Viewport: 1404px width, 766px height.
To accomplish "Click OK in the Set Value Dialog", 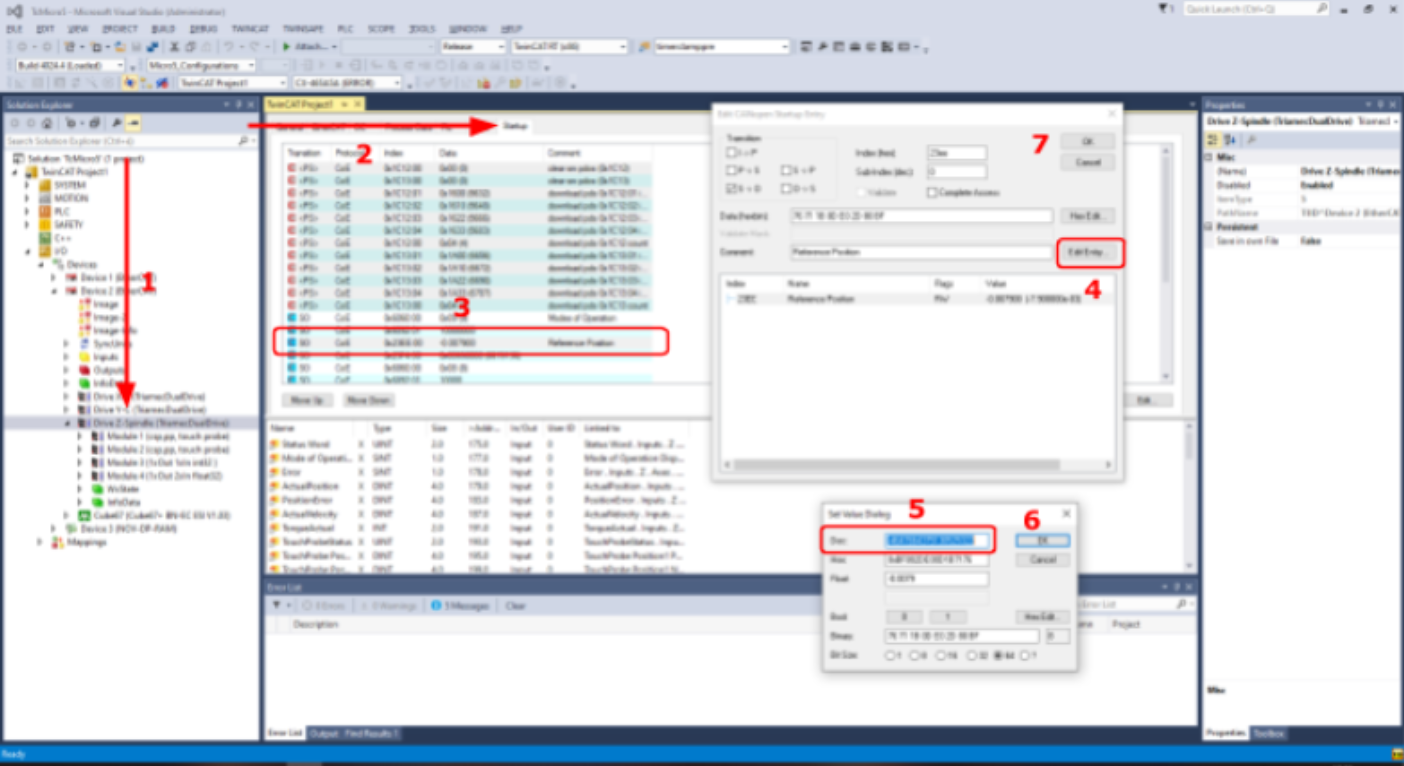I will coord(1042,540).
